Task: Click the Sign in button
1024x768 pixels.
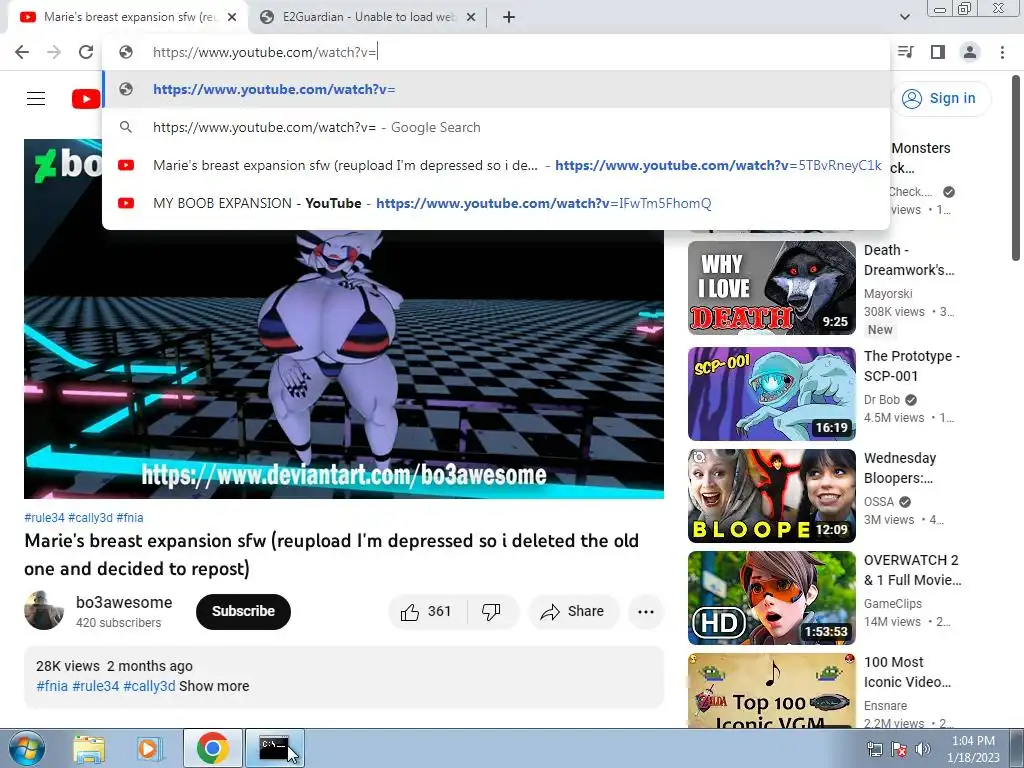Action: pos(939,99)
